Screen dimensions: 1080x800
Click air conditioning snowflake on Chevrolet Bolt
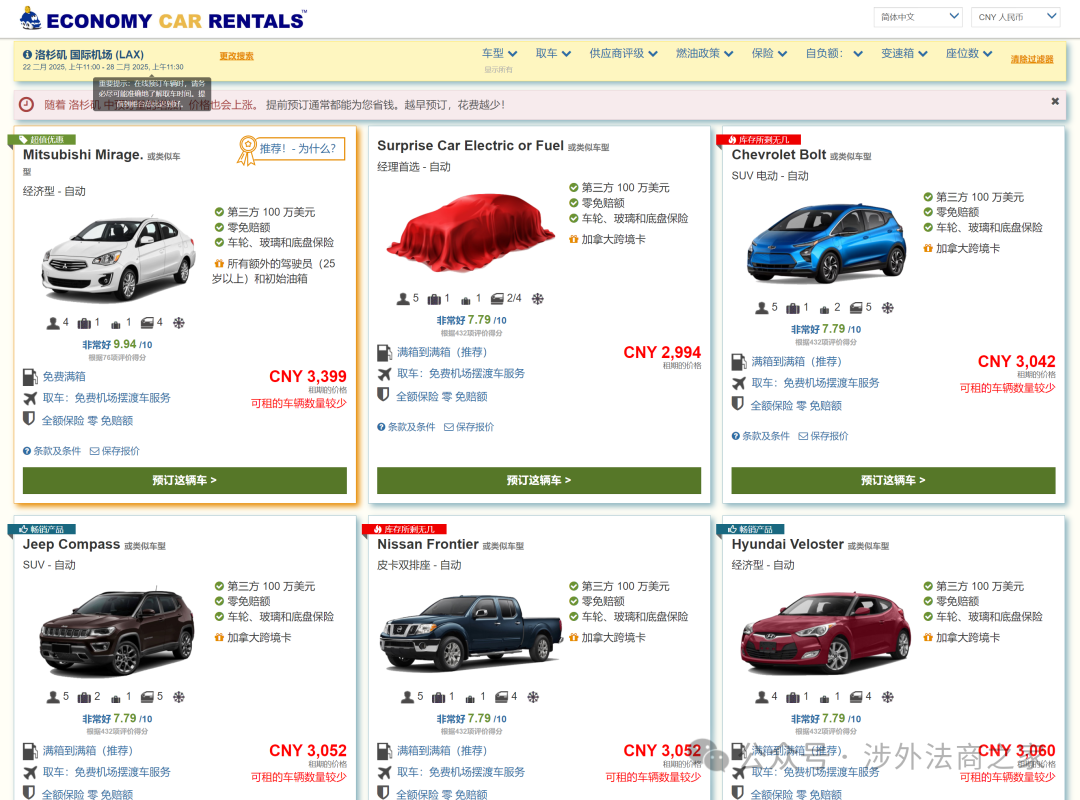pos(888,307)
